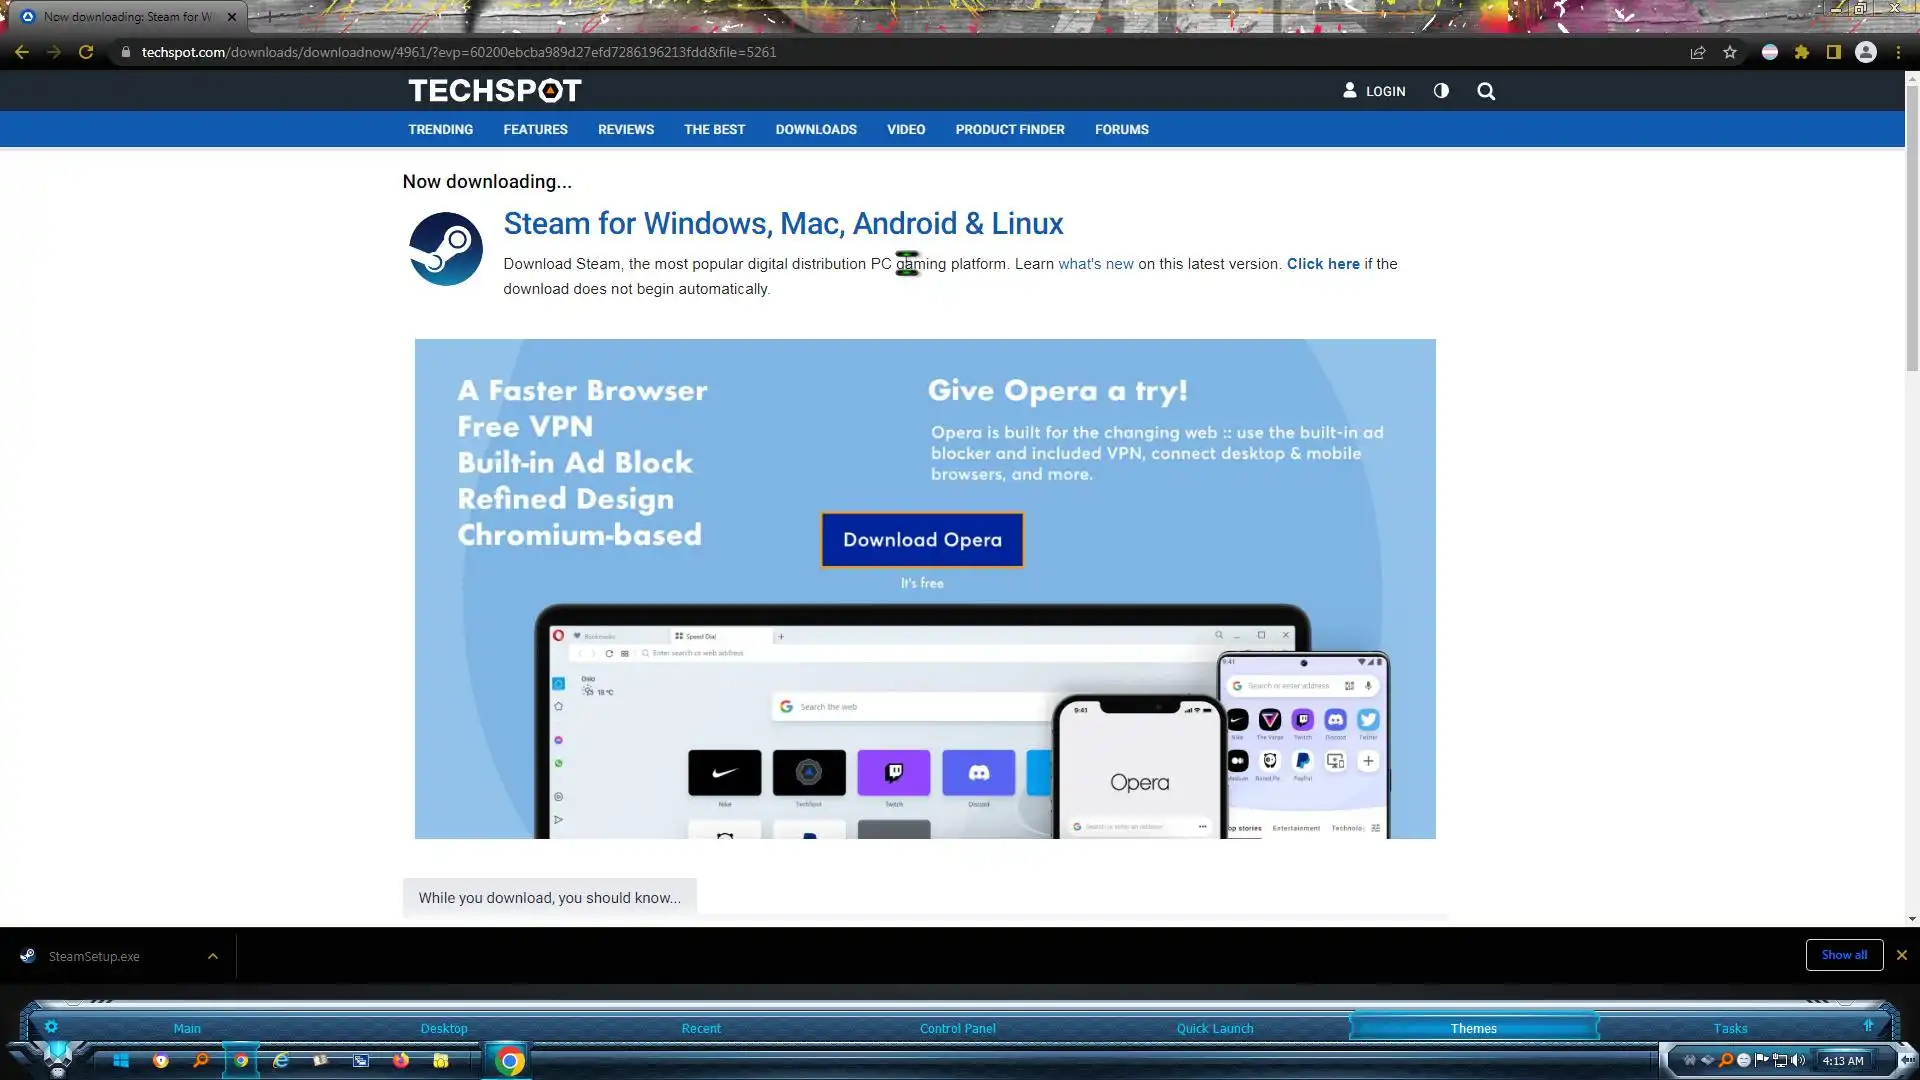This screenshot has height=1080, width=1920.
Task: Click the page vertical scrollbar thumb
Action: pos(1912,230)
